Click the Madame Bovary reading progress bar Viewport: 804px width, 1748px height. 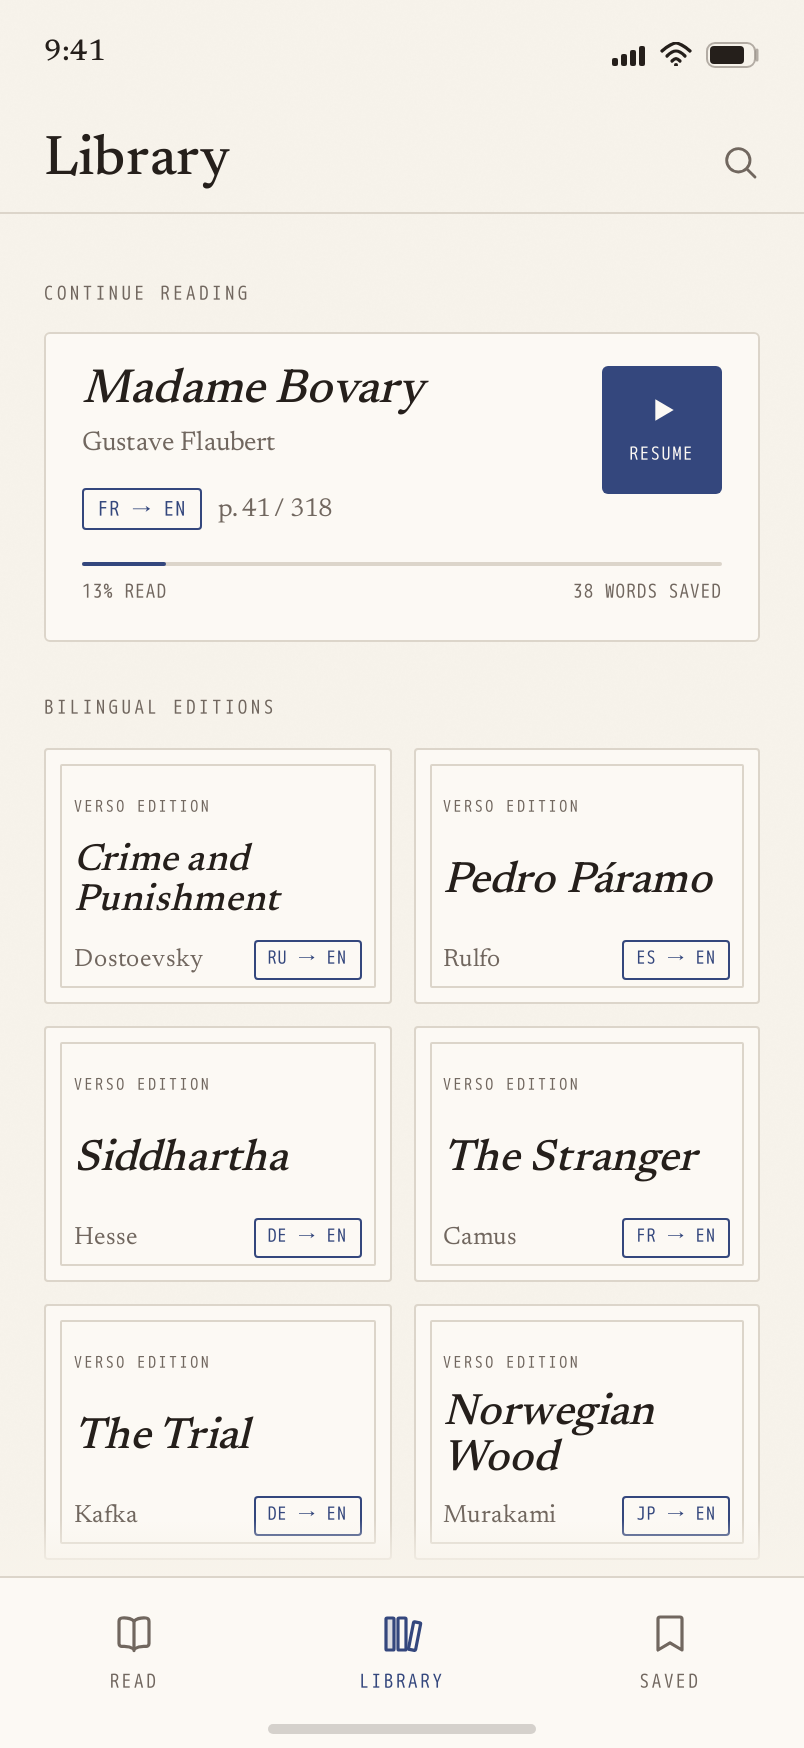pos(402,564)
